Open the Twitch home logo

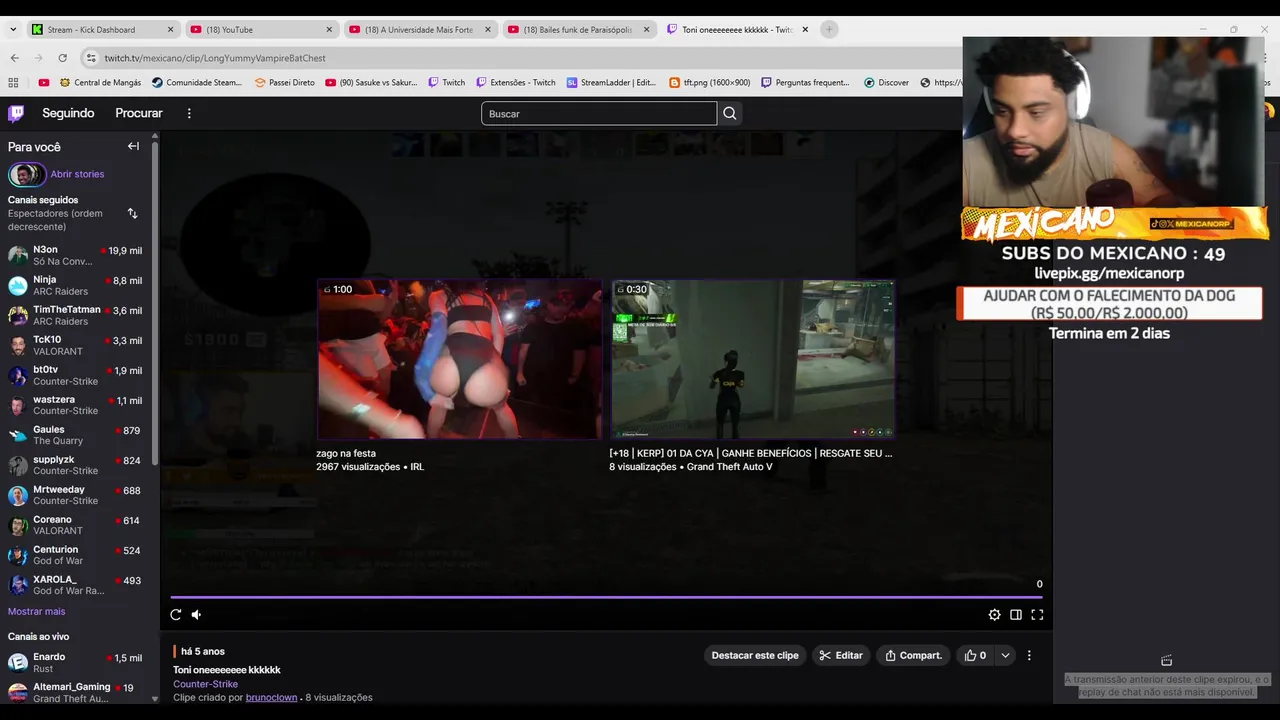coord(16,113)
